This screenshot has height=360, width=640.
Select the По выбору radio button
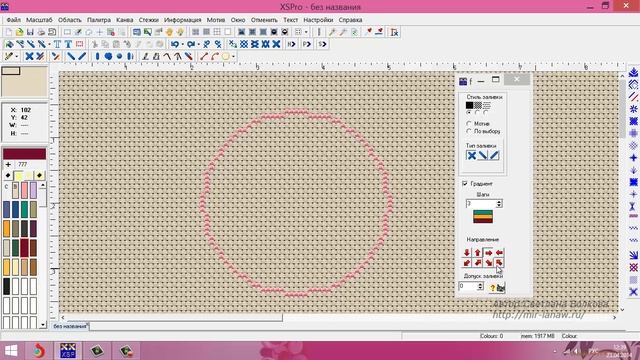[x=469, y=131]
